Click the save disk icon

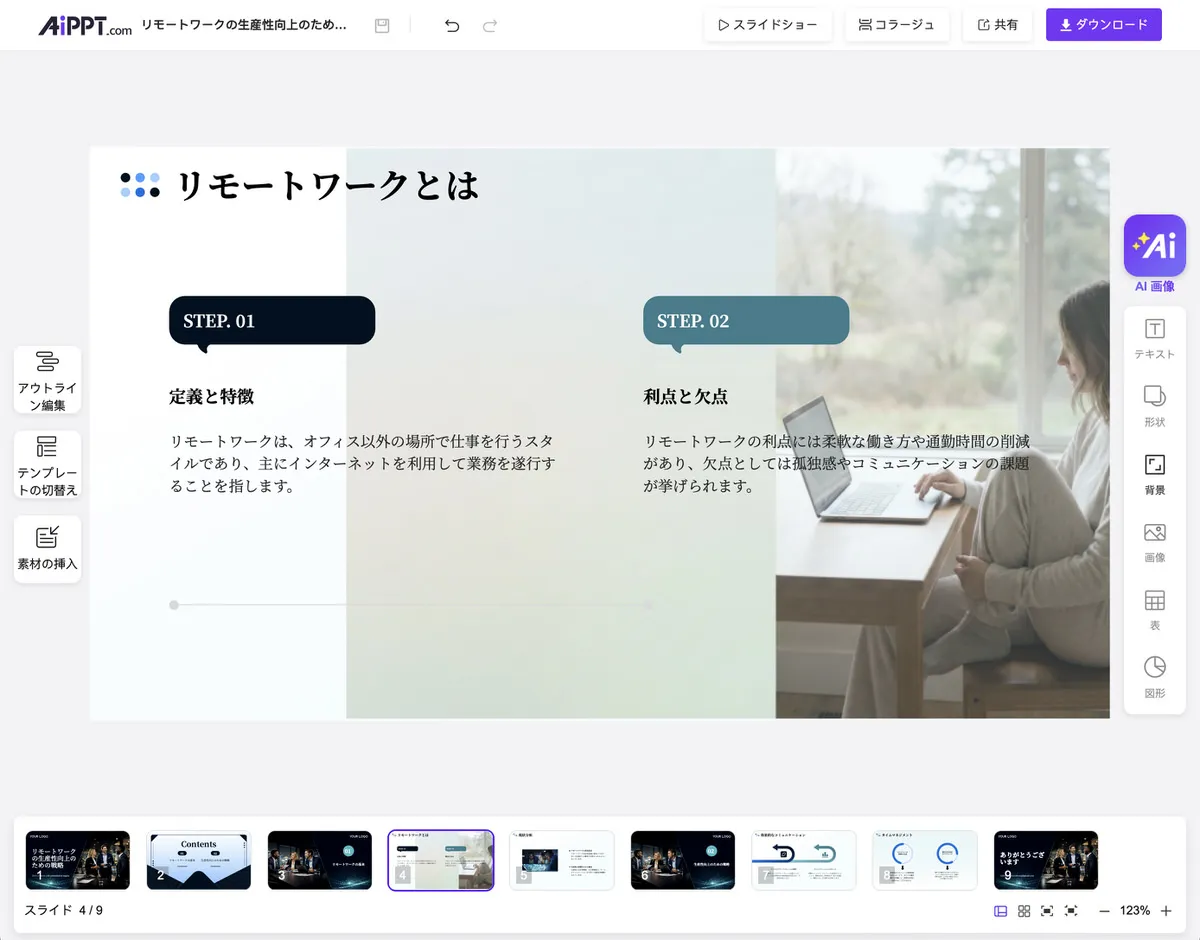(x=382, y=26)
